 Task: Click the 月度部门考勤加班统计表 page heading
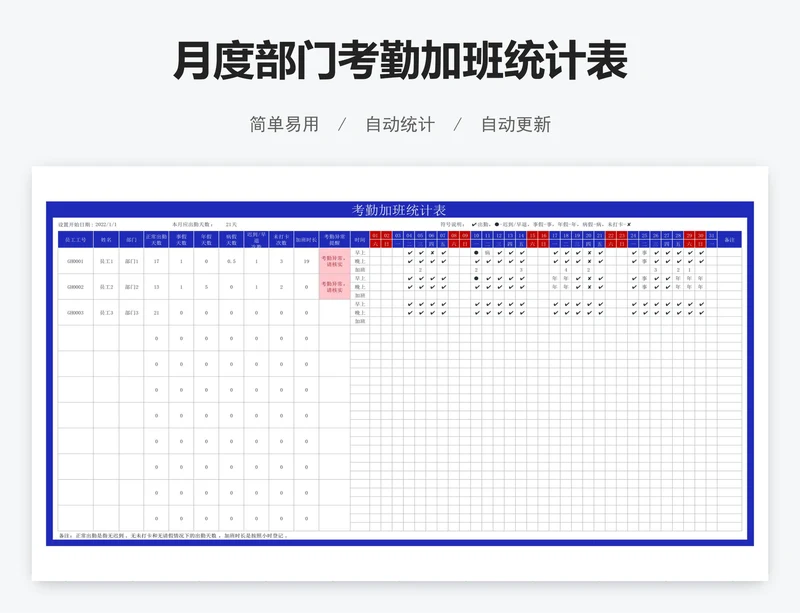(400, 62)
